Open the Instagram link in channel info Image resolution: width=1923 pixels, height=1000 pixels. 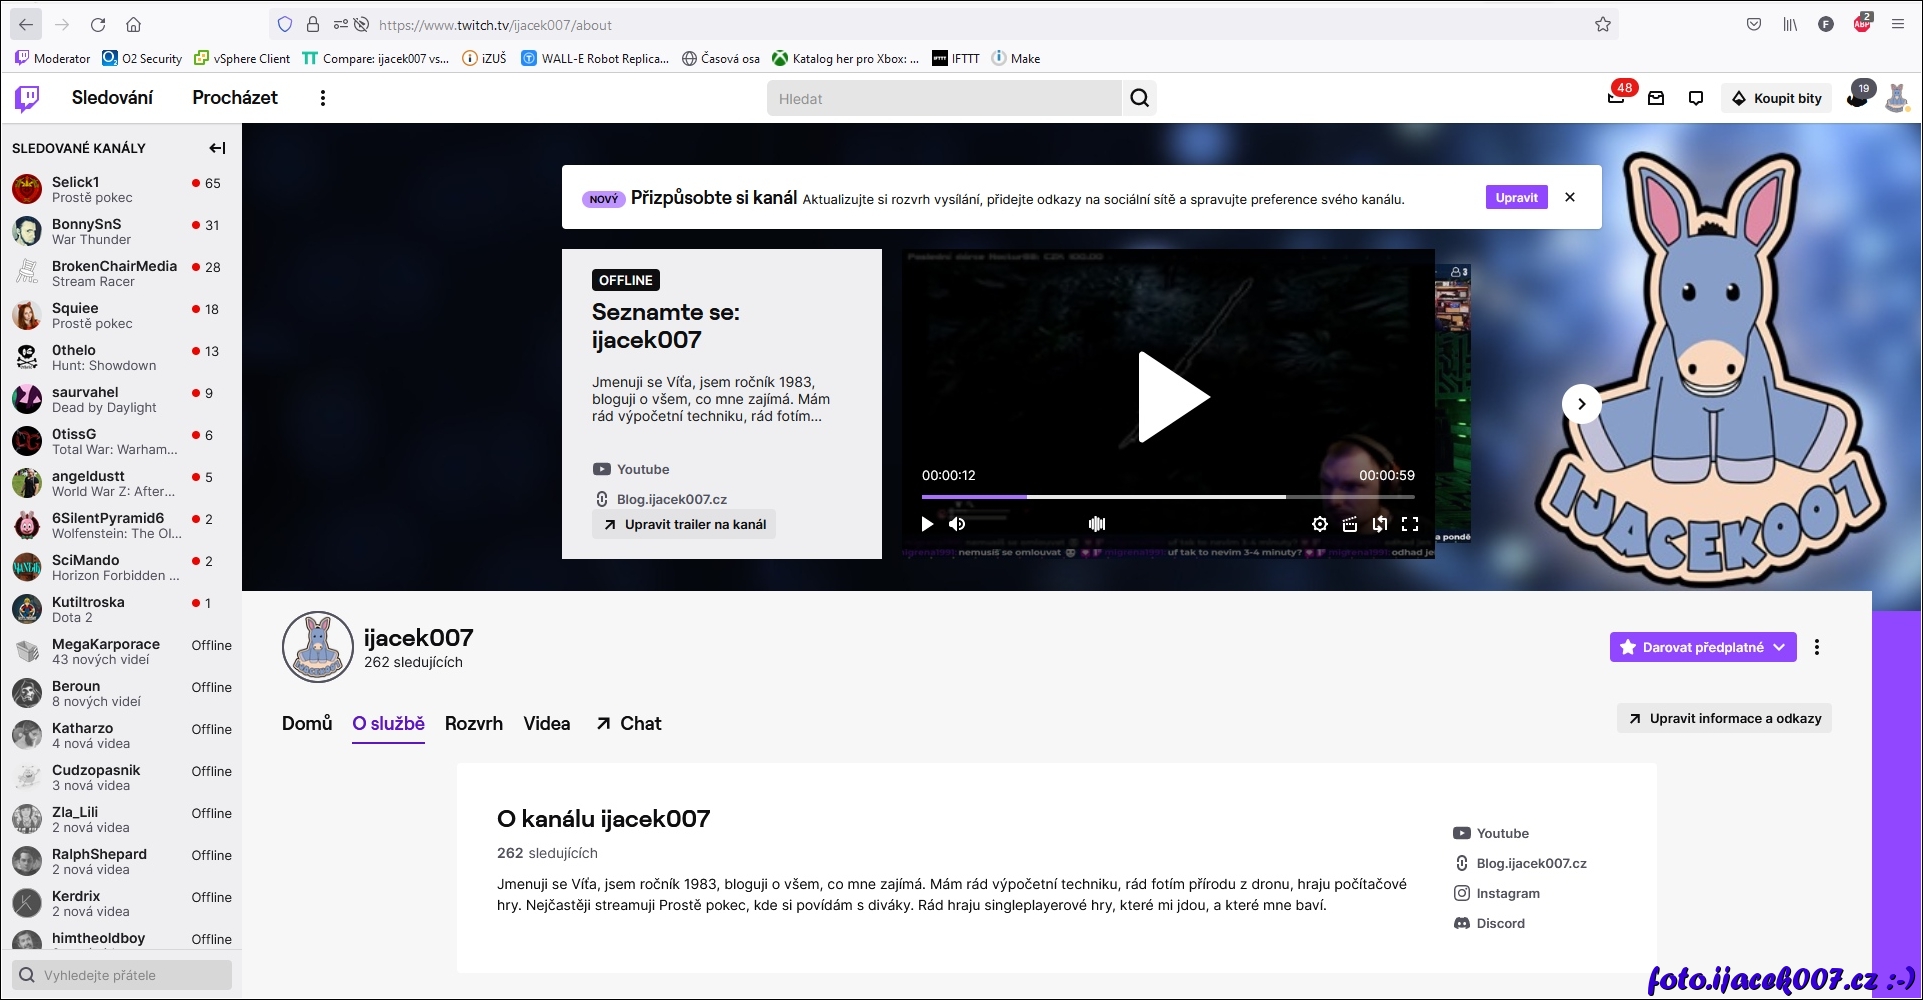pos(1507,893)
